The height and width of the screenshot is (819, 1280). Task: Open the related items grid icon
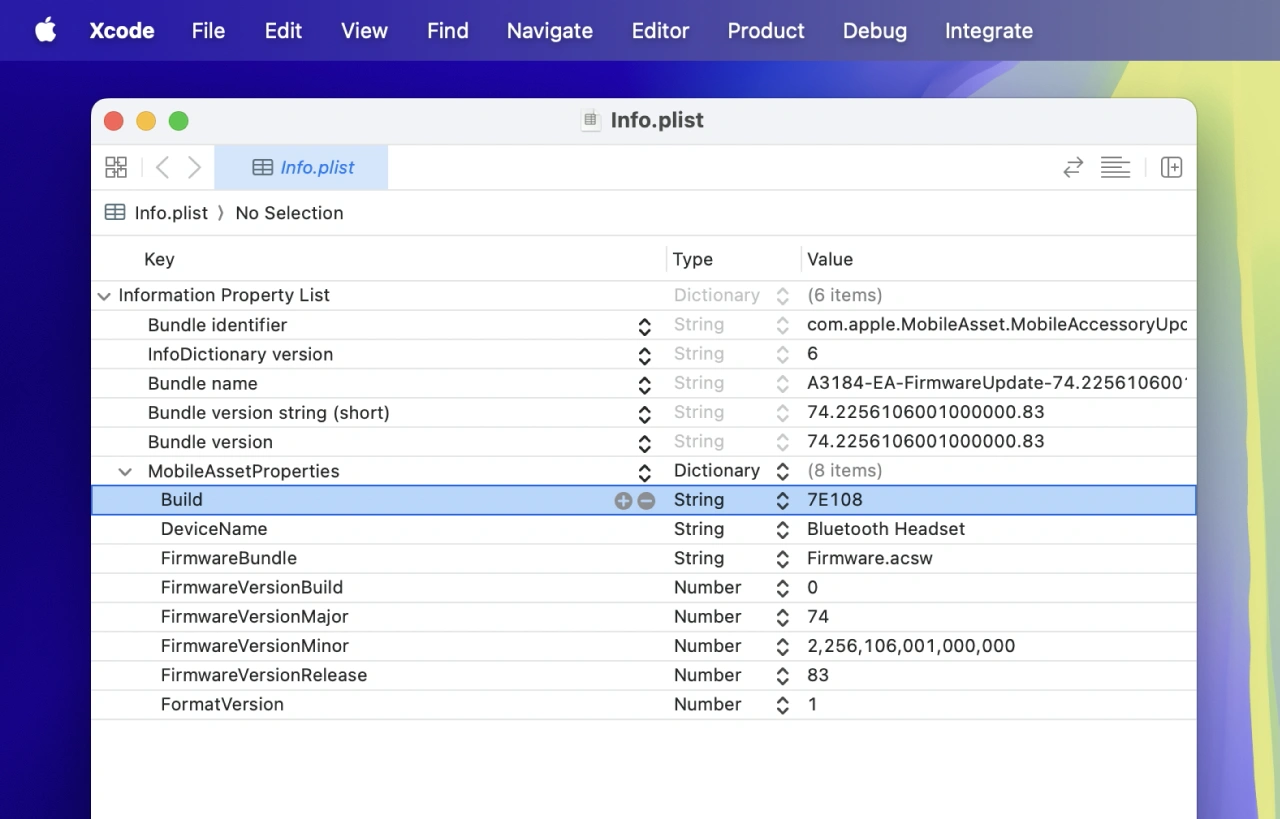116,167
